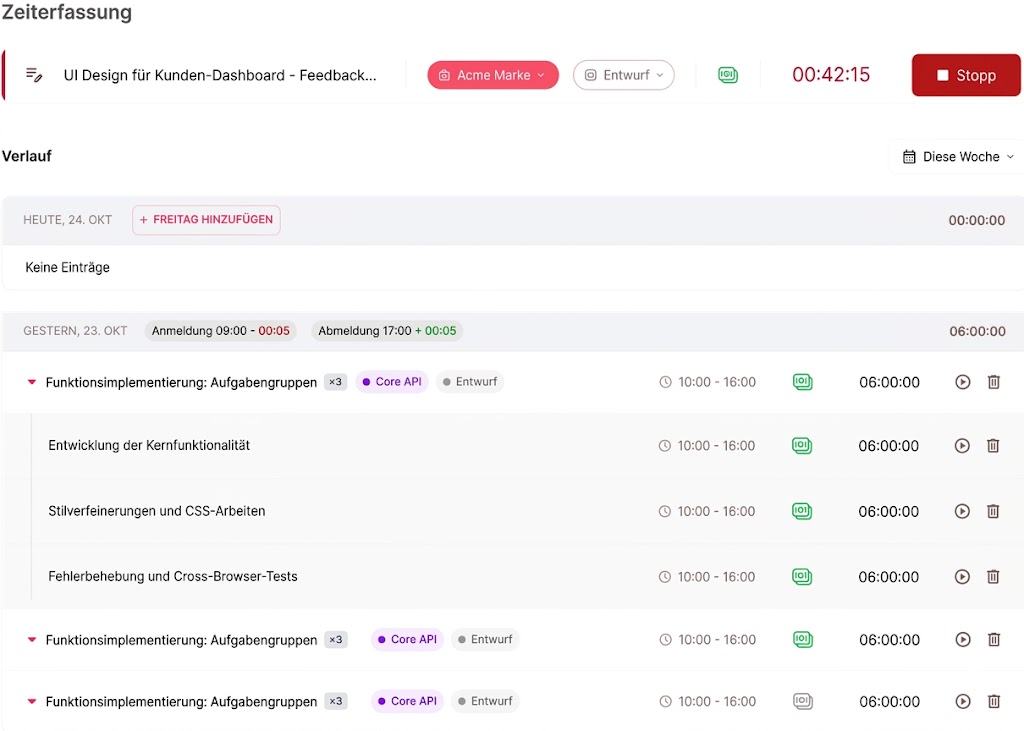Viewport: 1024px width, 731px height.
Task: Toggle billable on the expanded Aufgabengruppen group row
Action: 803,382
